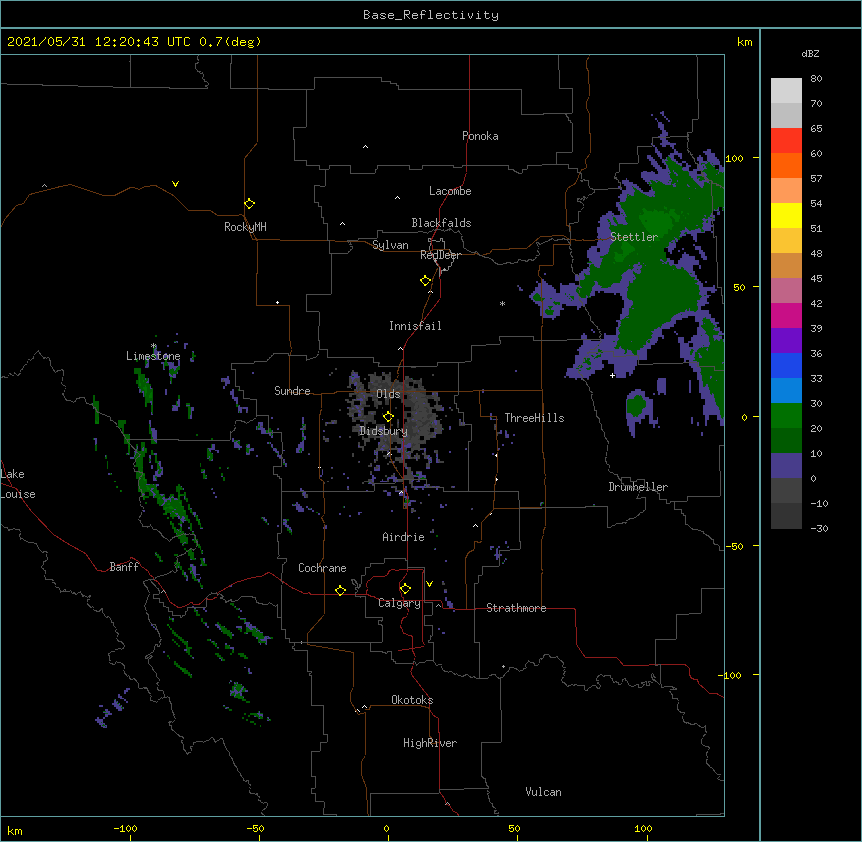862x842 pixels.
Task: Click the yellow V marker northwest of RockyMH
Action: click(x=175, y=184)
